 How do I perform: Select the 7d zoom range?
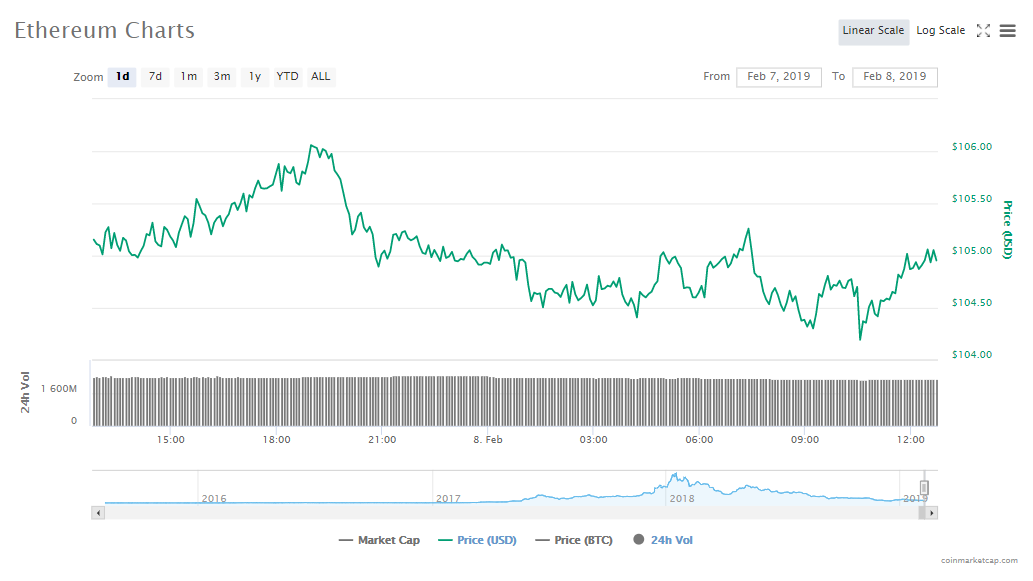[155, 77]
